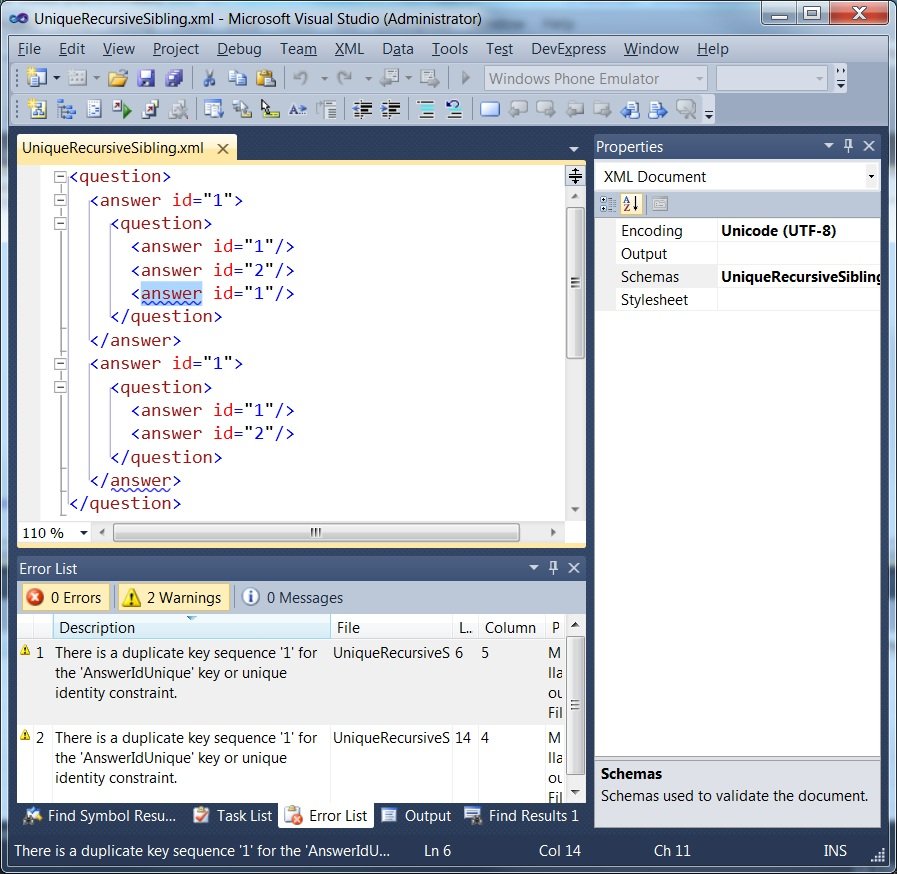Screen dimensions: 897x874
Task: Click the editor horizontal scrollbar thumb
Action: [315, 533]
